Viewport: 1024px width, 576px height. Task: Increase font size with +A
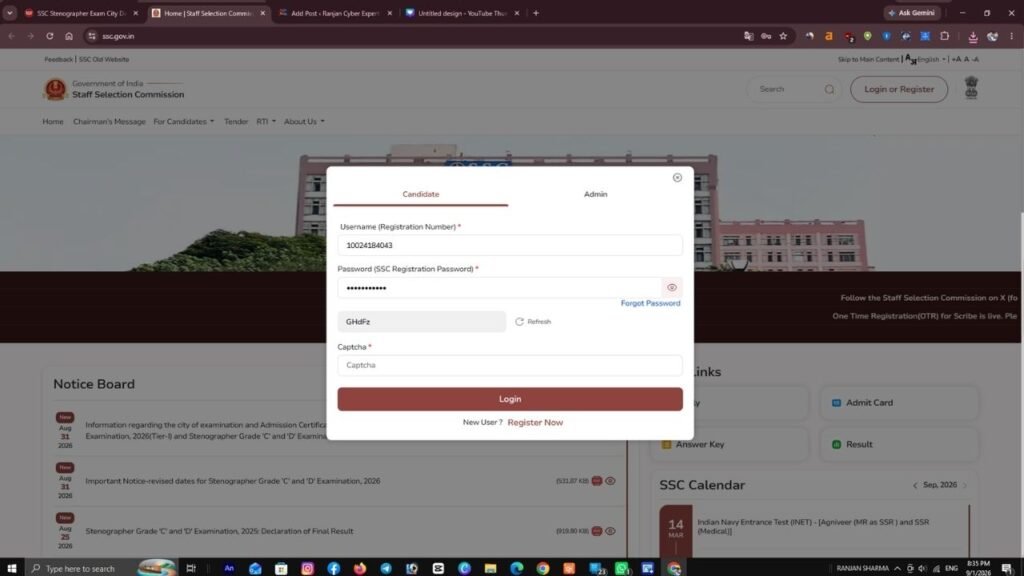[x=956, y=59]
